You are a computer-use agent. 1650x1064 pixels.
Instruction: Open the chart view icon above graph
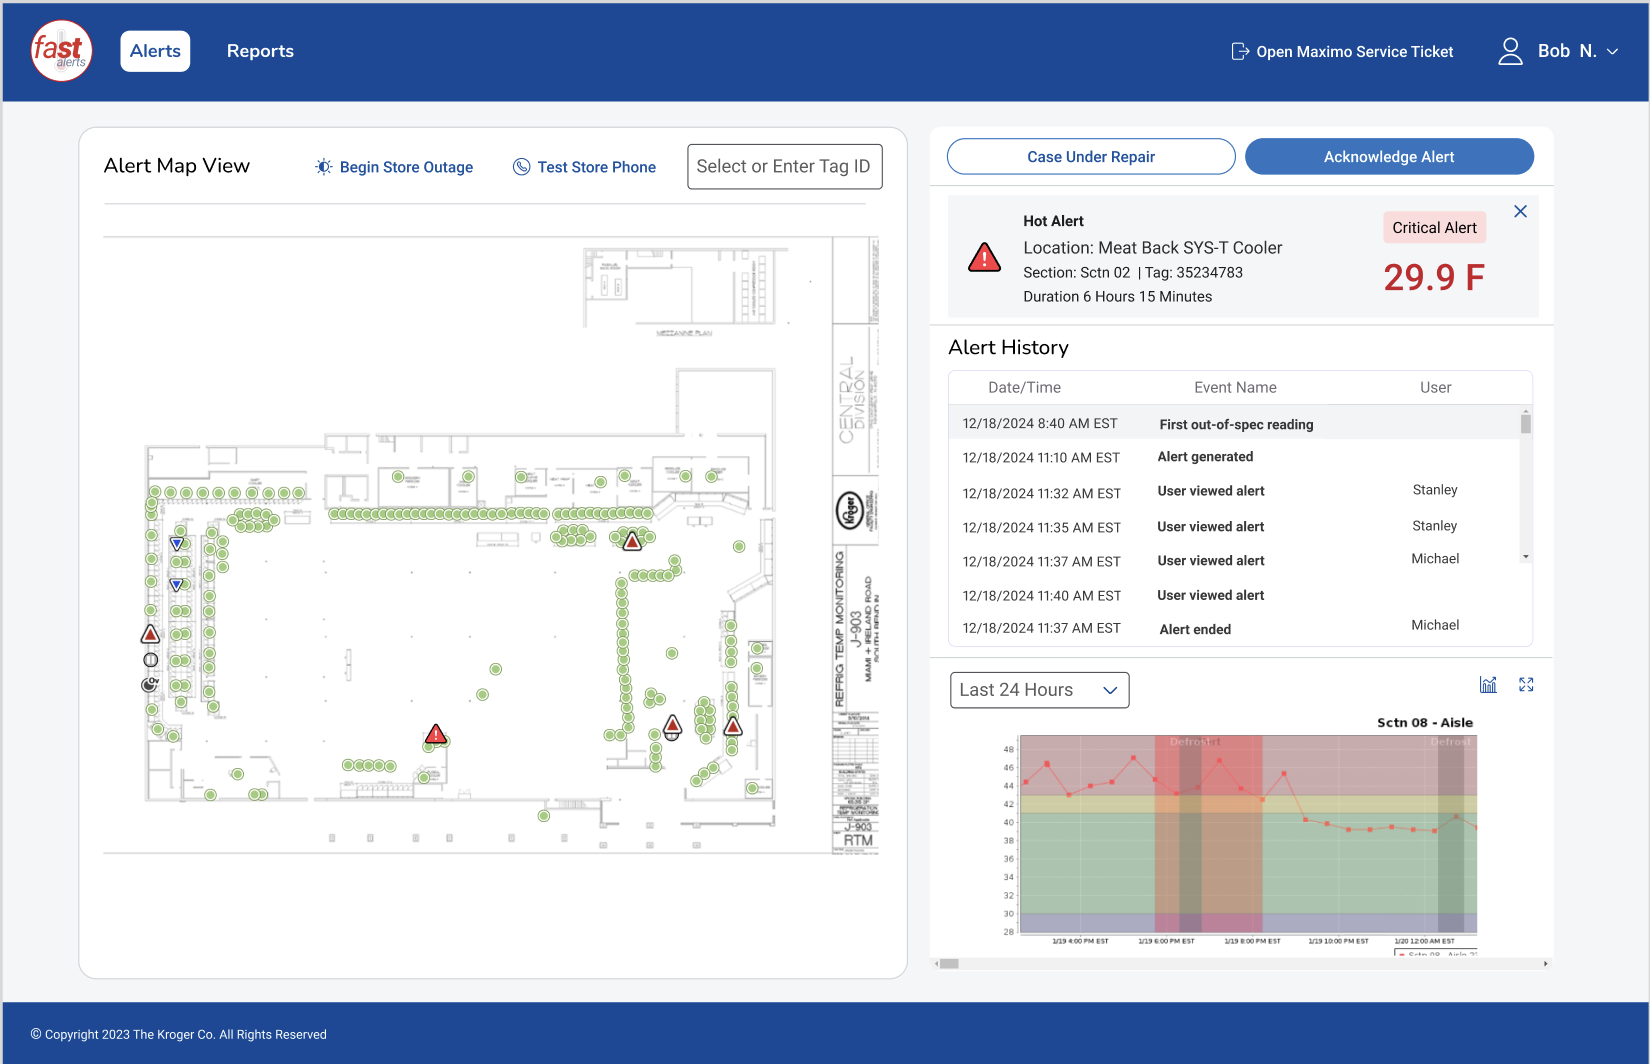(1488, 685)
